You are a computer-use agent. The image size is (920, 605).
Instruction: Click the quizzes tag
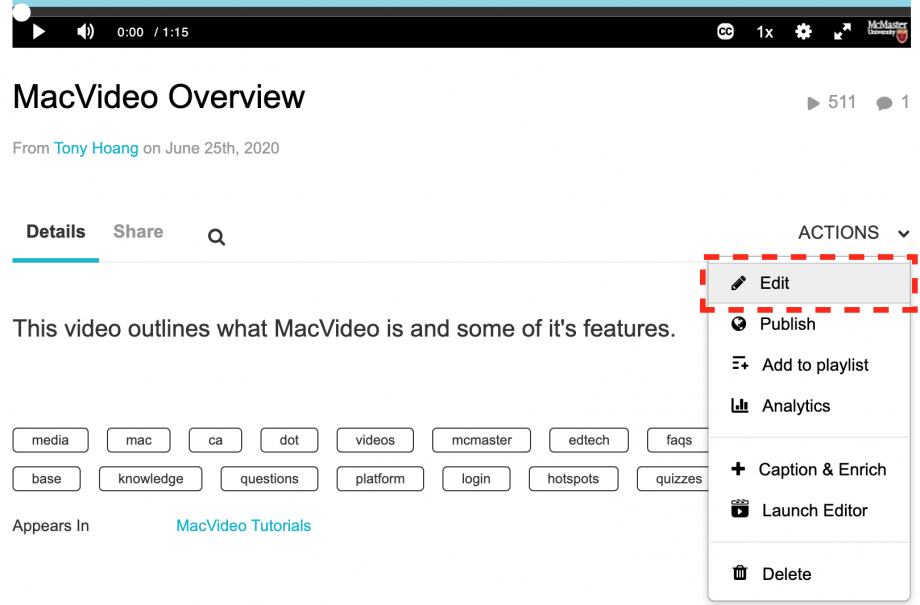point(674,479)
